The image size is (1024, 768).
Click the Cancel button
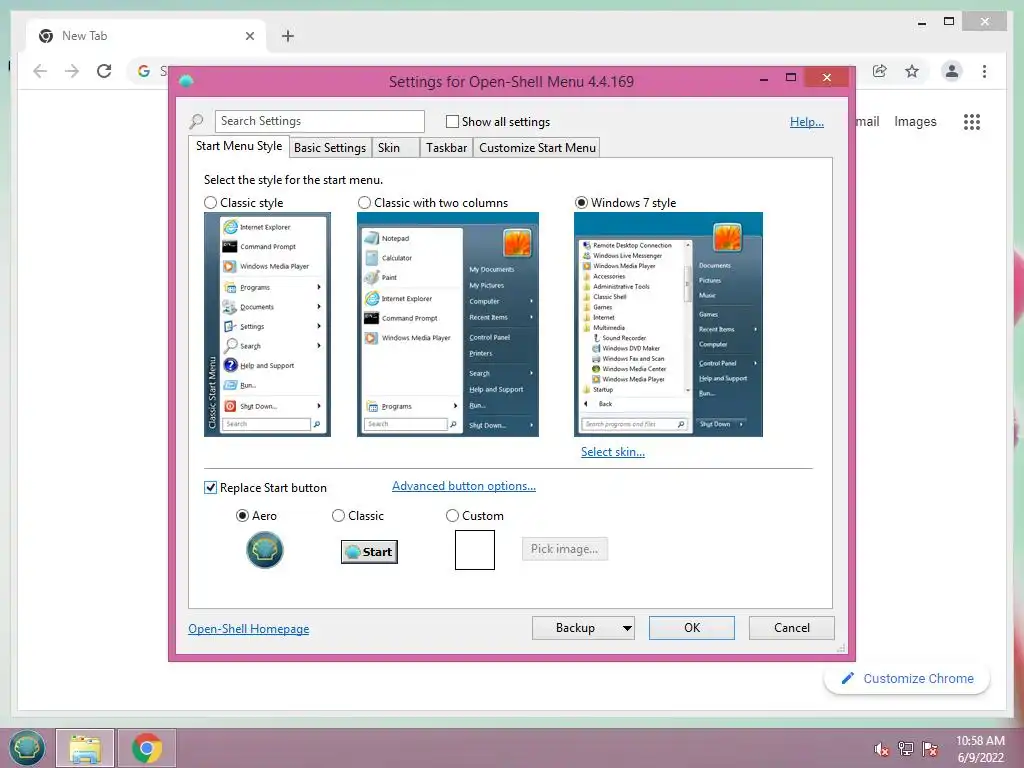tap(792, 628)
